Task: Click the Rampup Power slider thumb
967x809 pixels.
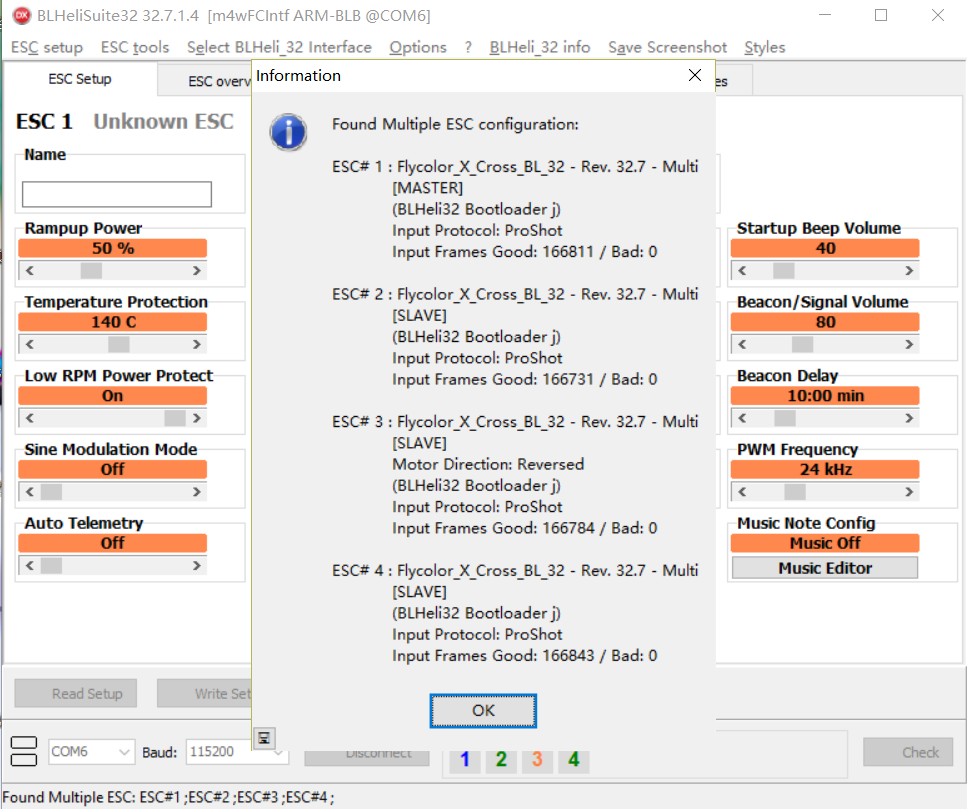Action: [x=91, y=270]
